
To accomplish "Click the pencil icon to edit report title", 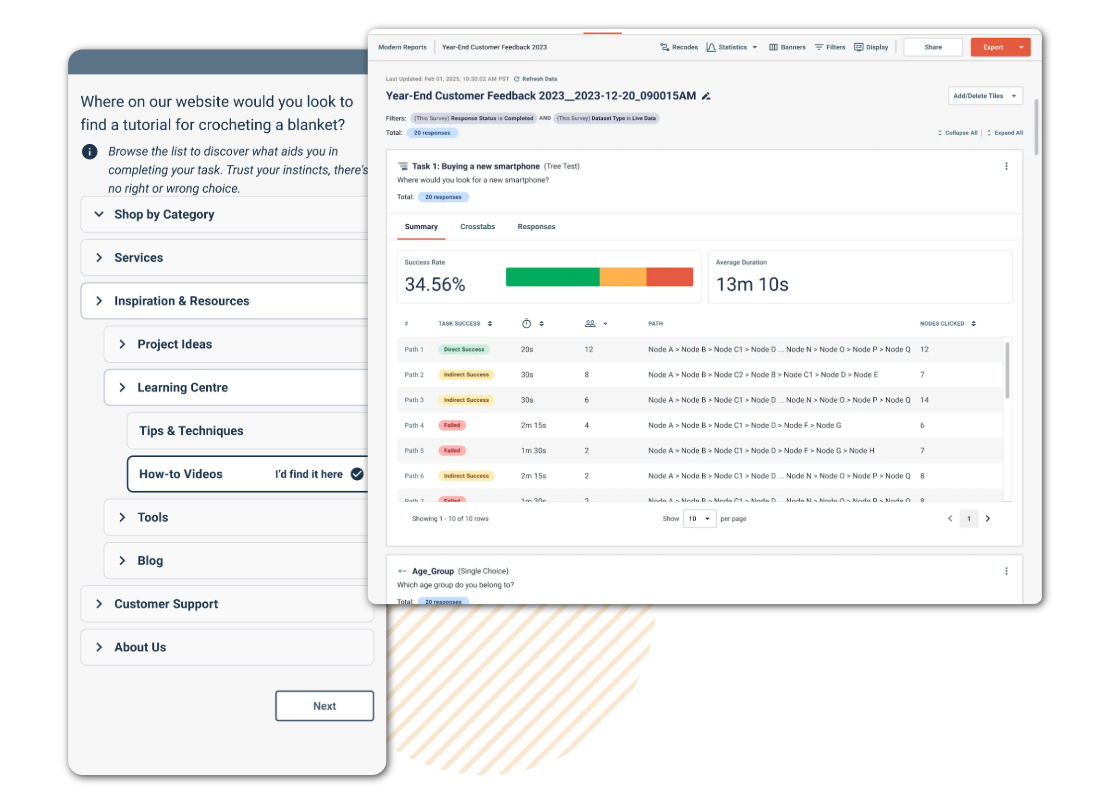I will click(x=706, y=96).
